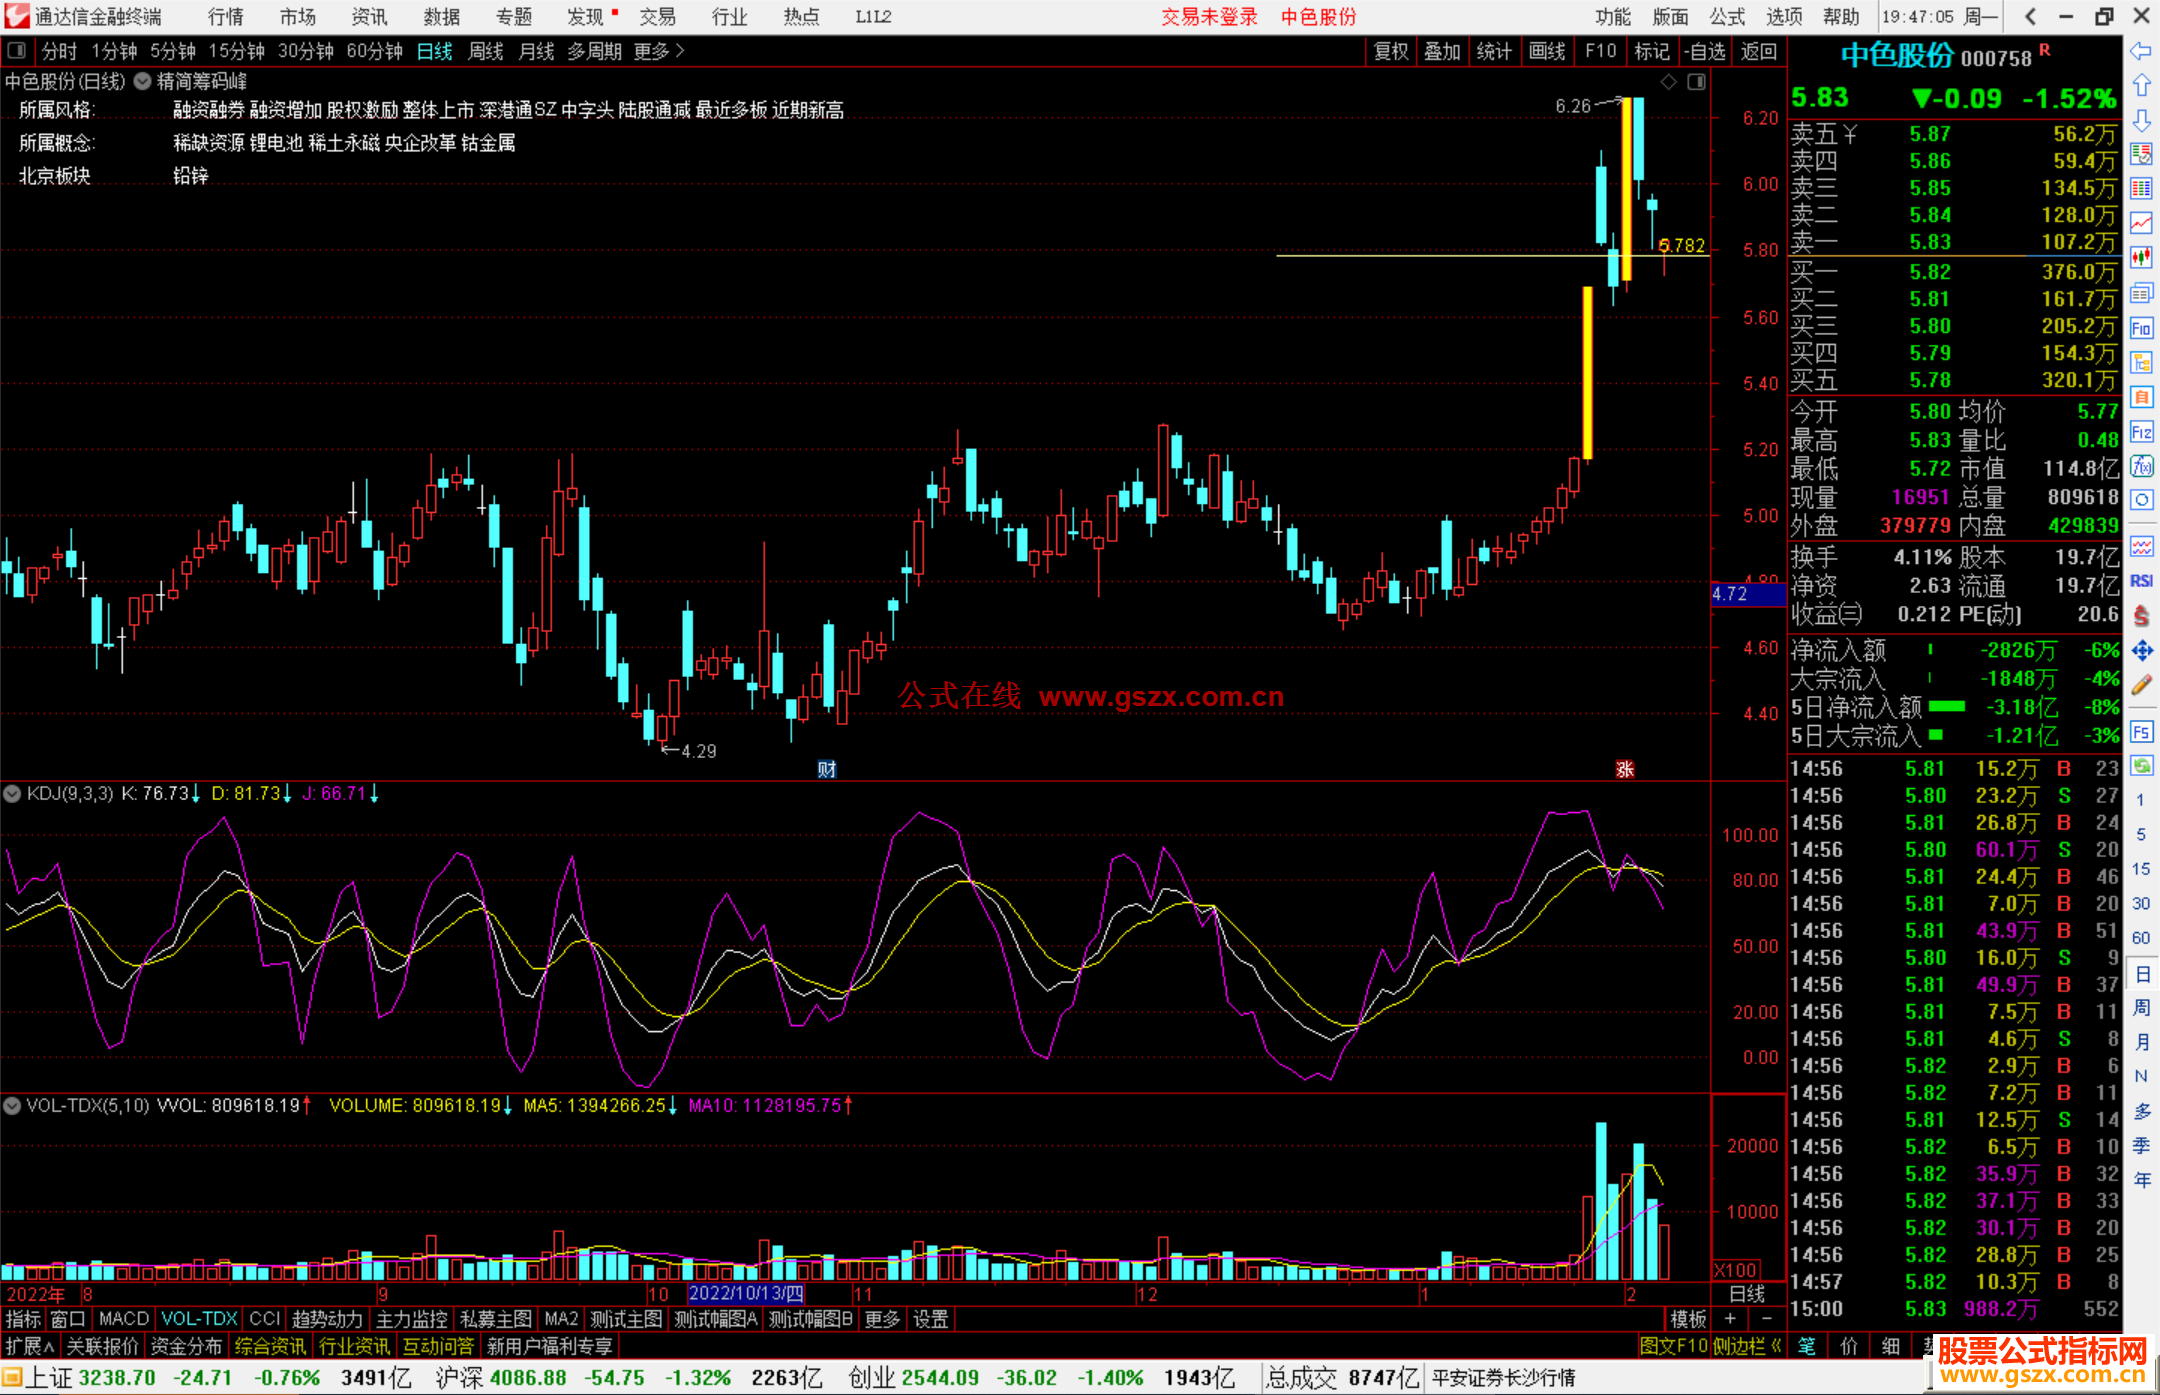The image size is (2160, 1395).
Task: Open the formula f(x) icon in sidebar
Action: coord(2141,466)
